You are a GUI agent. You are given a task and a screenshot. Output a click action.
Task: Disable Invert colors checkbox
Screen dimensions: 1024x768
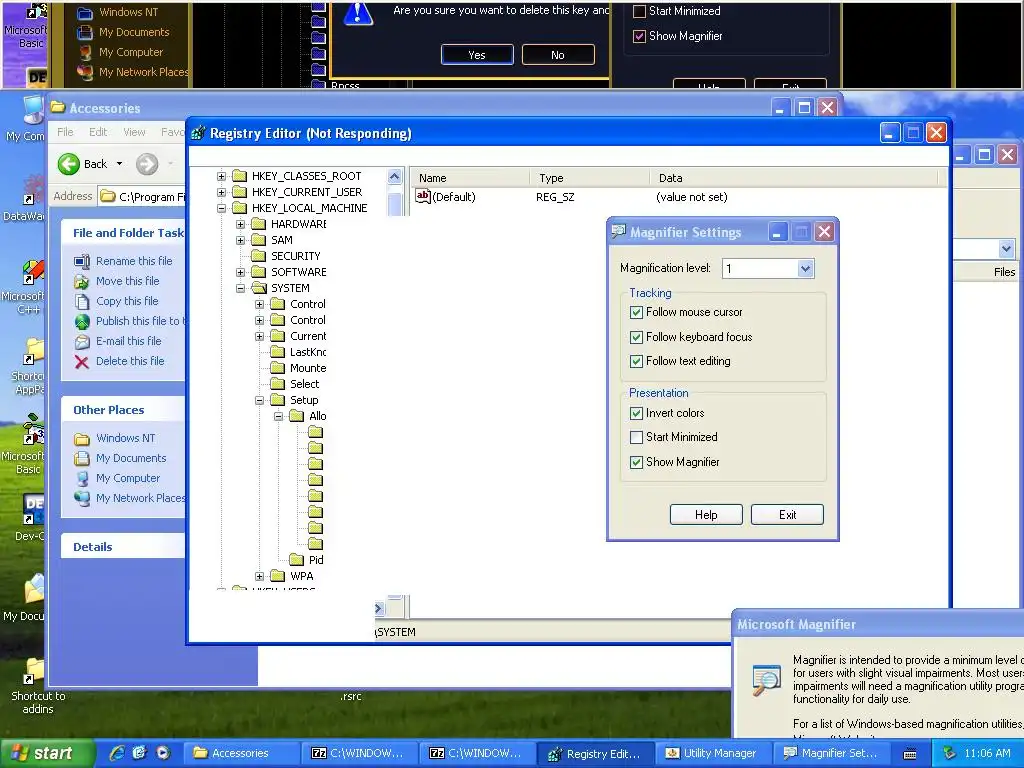pyautogui.click(x=636, y=413)
